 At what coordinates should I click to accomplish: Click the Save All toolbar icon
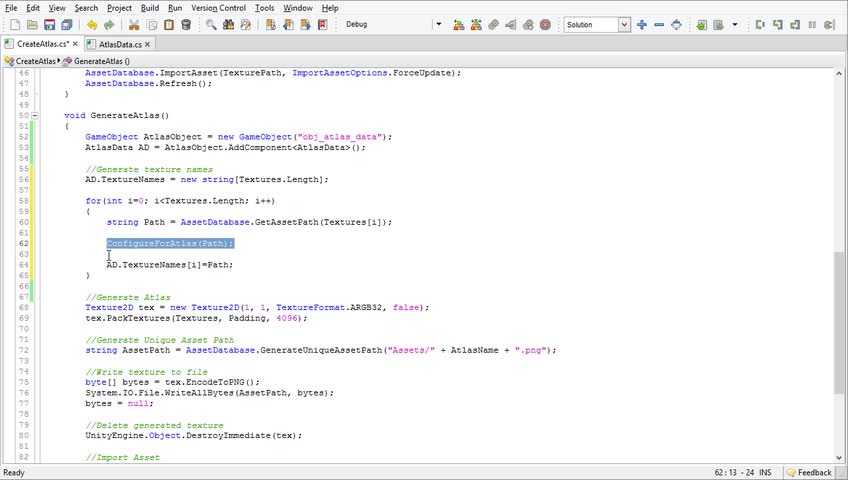(67, 25)
